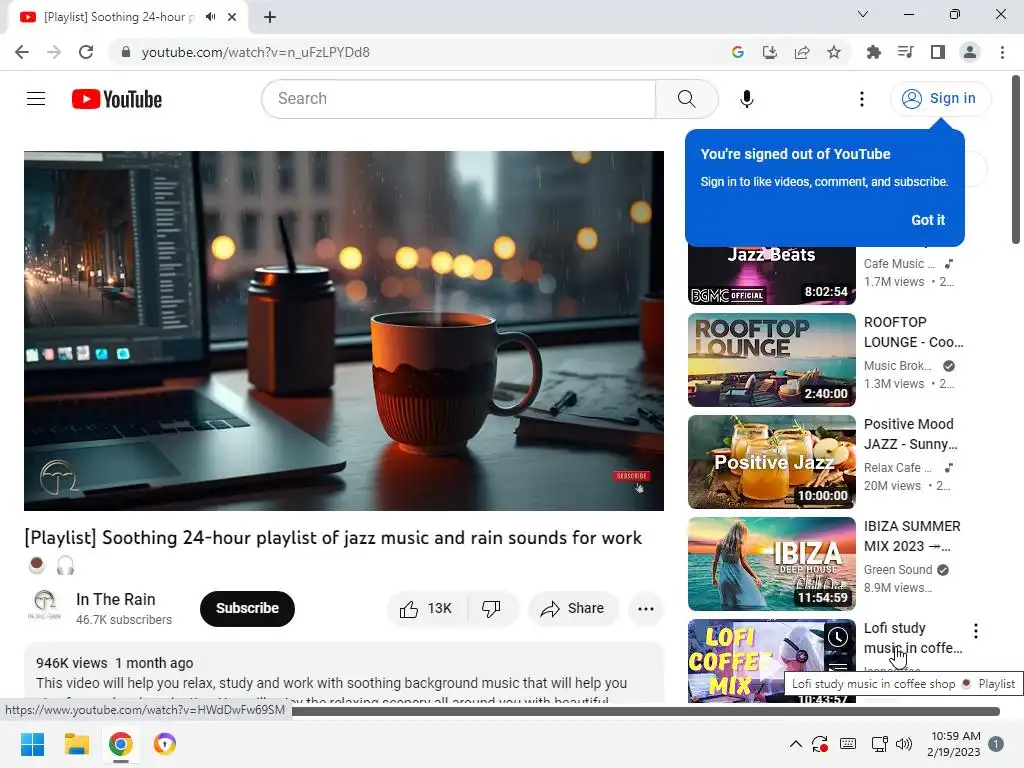Start voice search with the microphone

pyautogui.click(x=746, y=99)
